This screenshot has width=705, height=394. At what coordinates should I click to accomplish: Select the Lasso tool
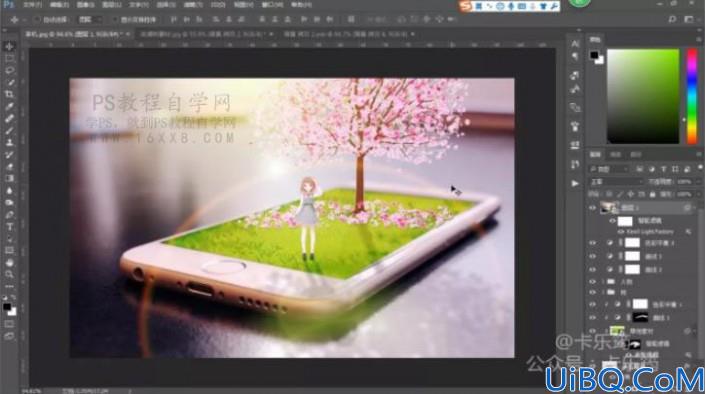tap(9, 71)
